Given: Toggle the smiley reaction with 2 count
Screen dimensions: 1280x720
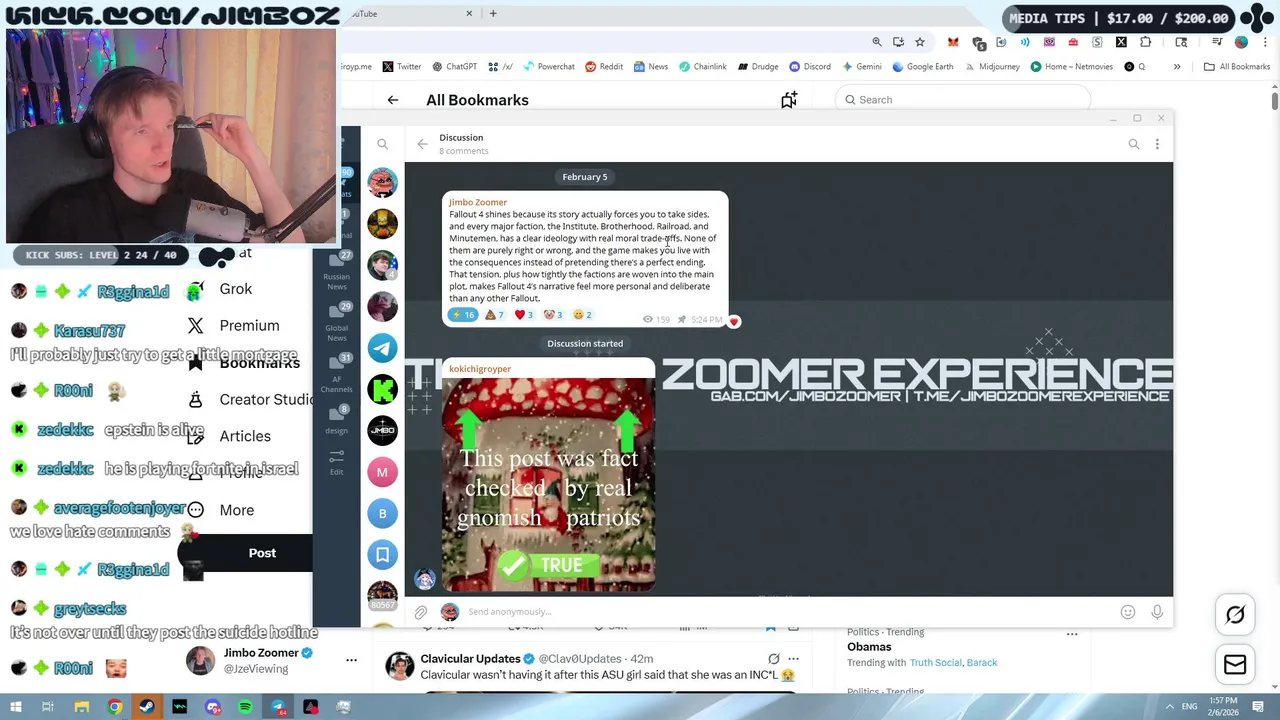Looking at the screenshot, I should [583, 315].
